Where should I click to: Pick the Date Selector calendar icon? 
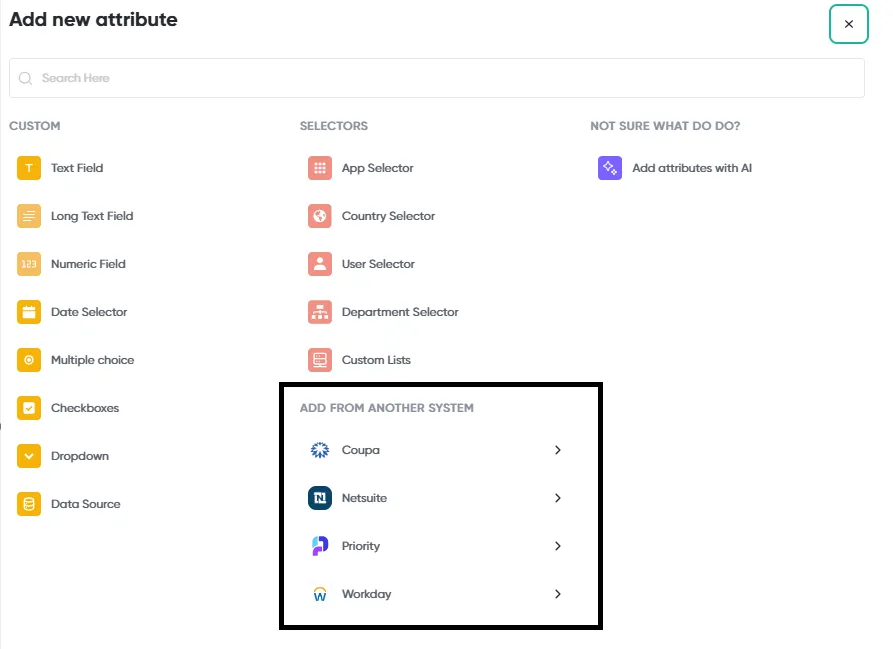(x=28, y=312)
